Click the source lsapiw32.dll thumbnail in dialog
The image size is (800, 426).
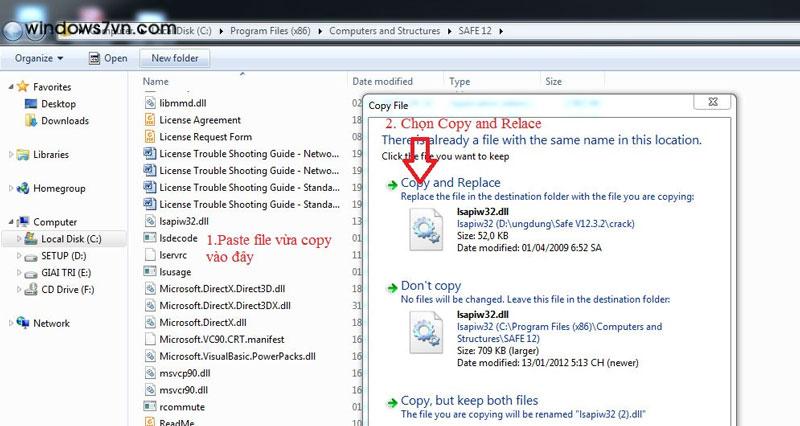pos(426,230)
